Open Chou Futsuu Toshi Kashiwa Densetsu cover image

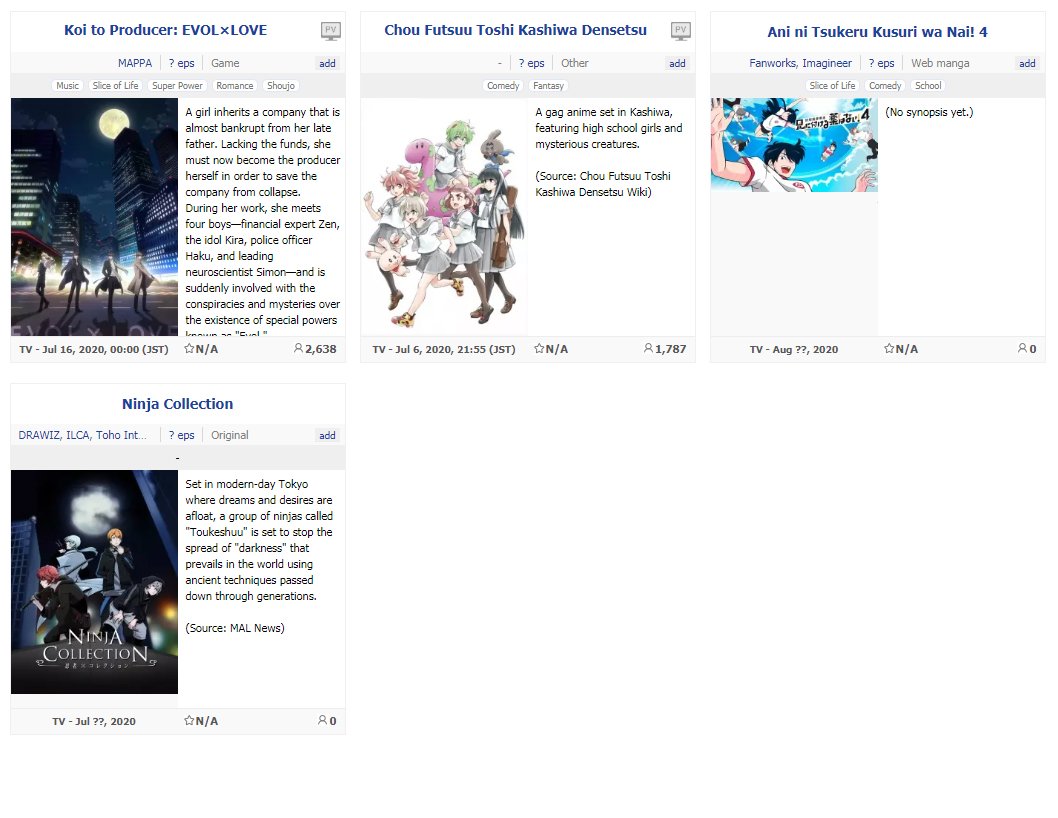point(444,217)
